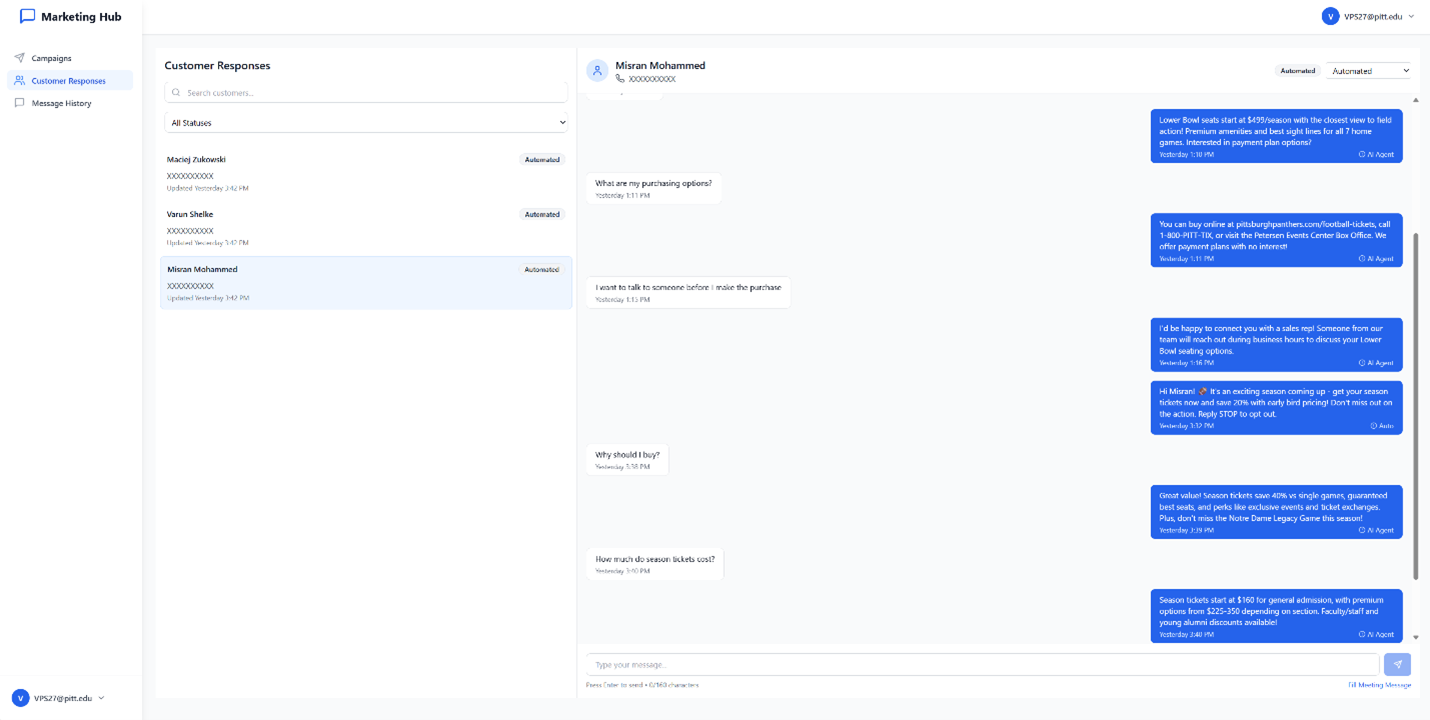Click the phone icon under contact name
1430x720 pixels.
[620, 79]
